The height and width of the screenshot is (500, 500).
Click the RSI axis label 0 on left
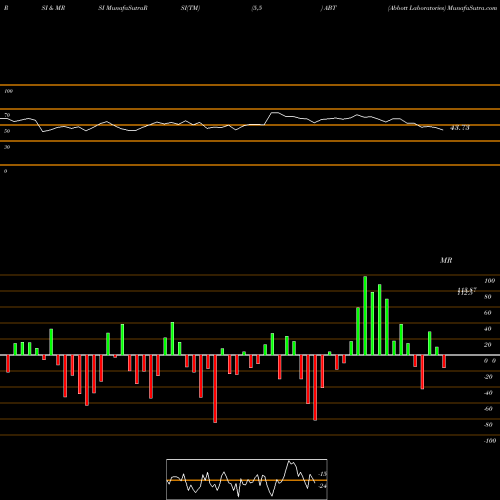[5, 171]
